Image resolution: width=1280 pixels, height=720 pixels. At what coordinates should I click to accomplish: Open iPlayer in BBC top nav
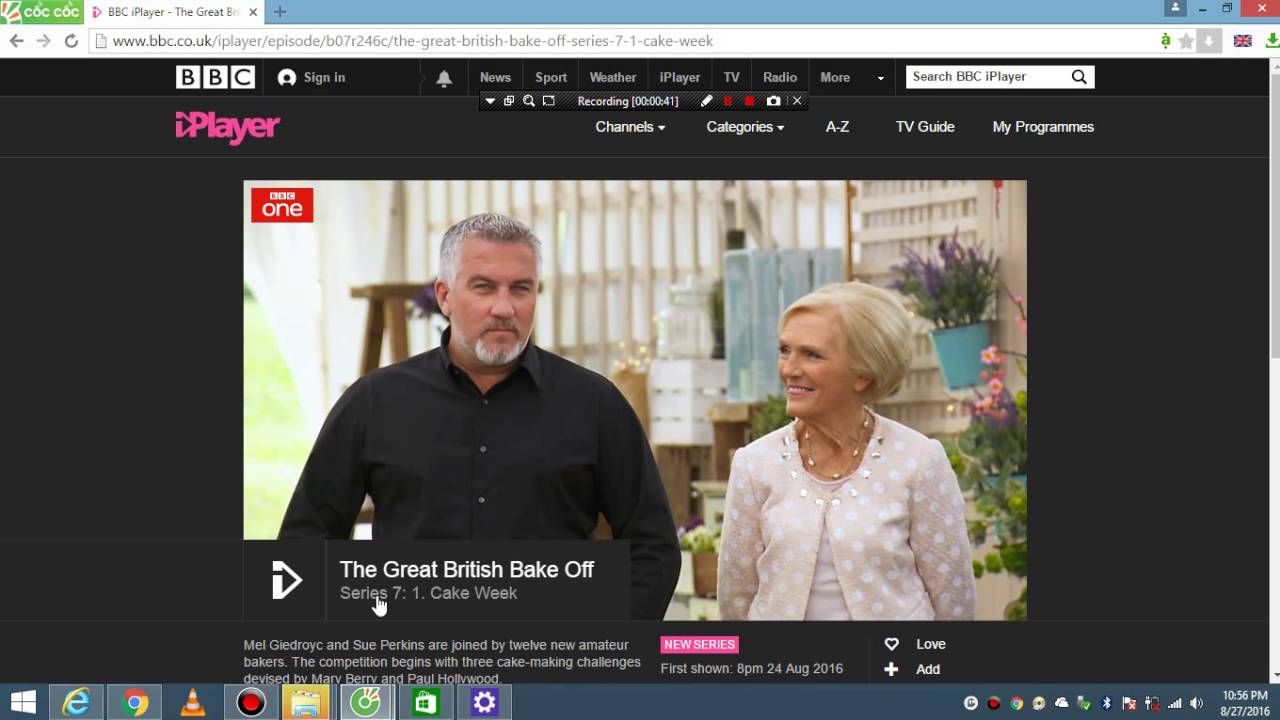point(680,77)
